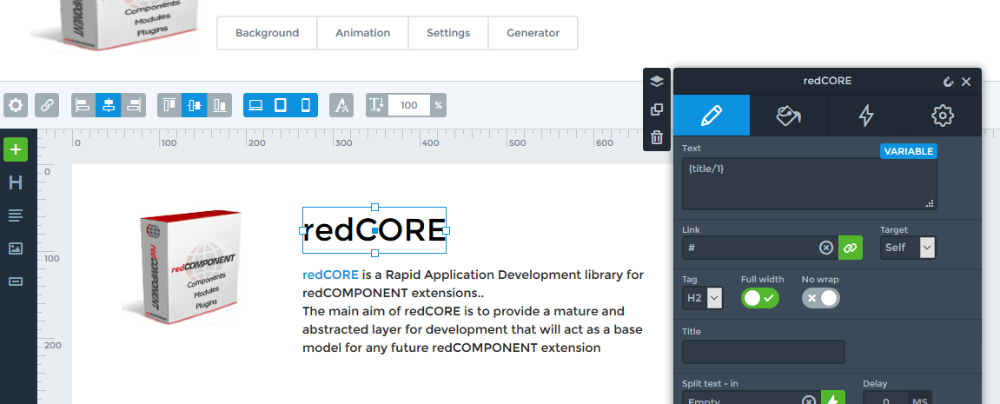Click the VARIABLE button
Viewport: 1000px width, 404px height.
[x=909, y=151]
